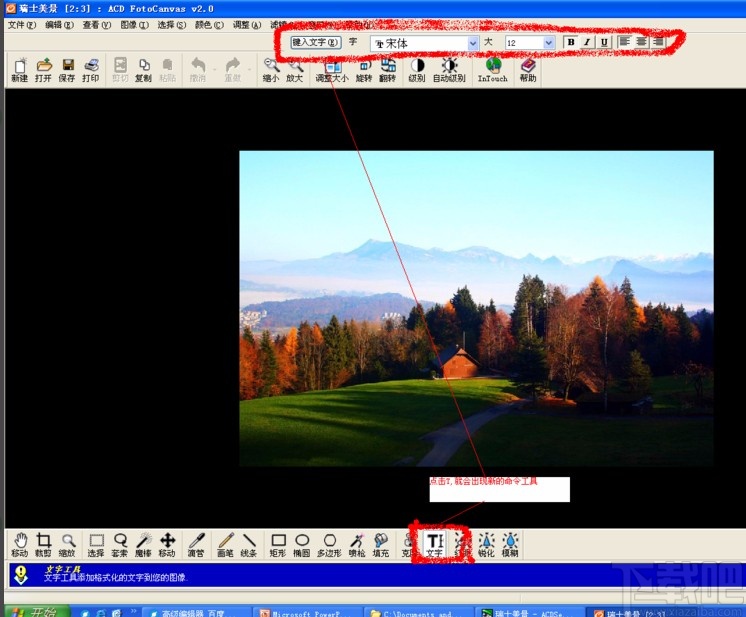The height and width of the screenshot is (617, 746).
Task: Toggle bold (B) text formatting
Action: [x=571, y=42]
